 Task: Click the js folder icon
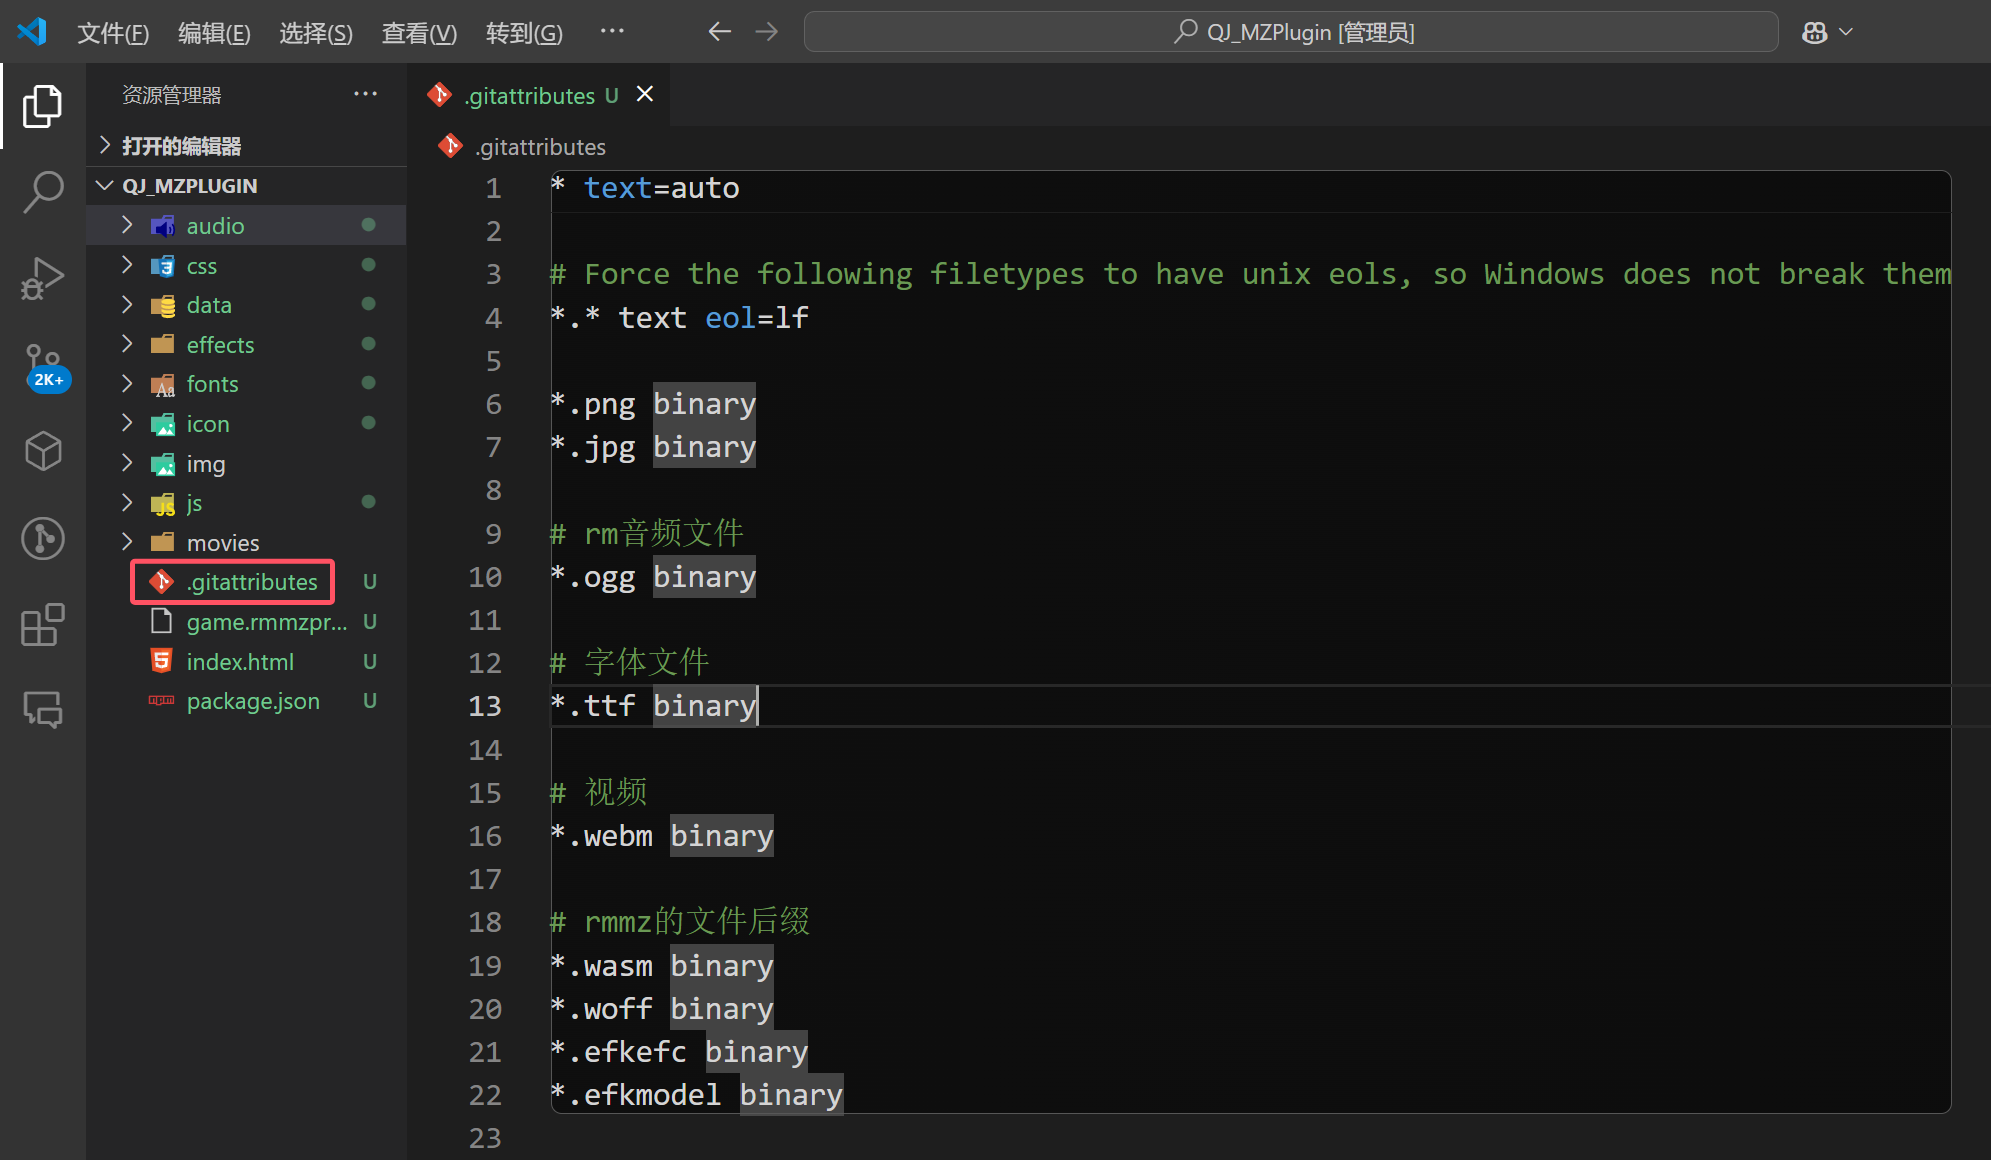pos(162,503)
